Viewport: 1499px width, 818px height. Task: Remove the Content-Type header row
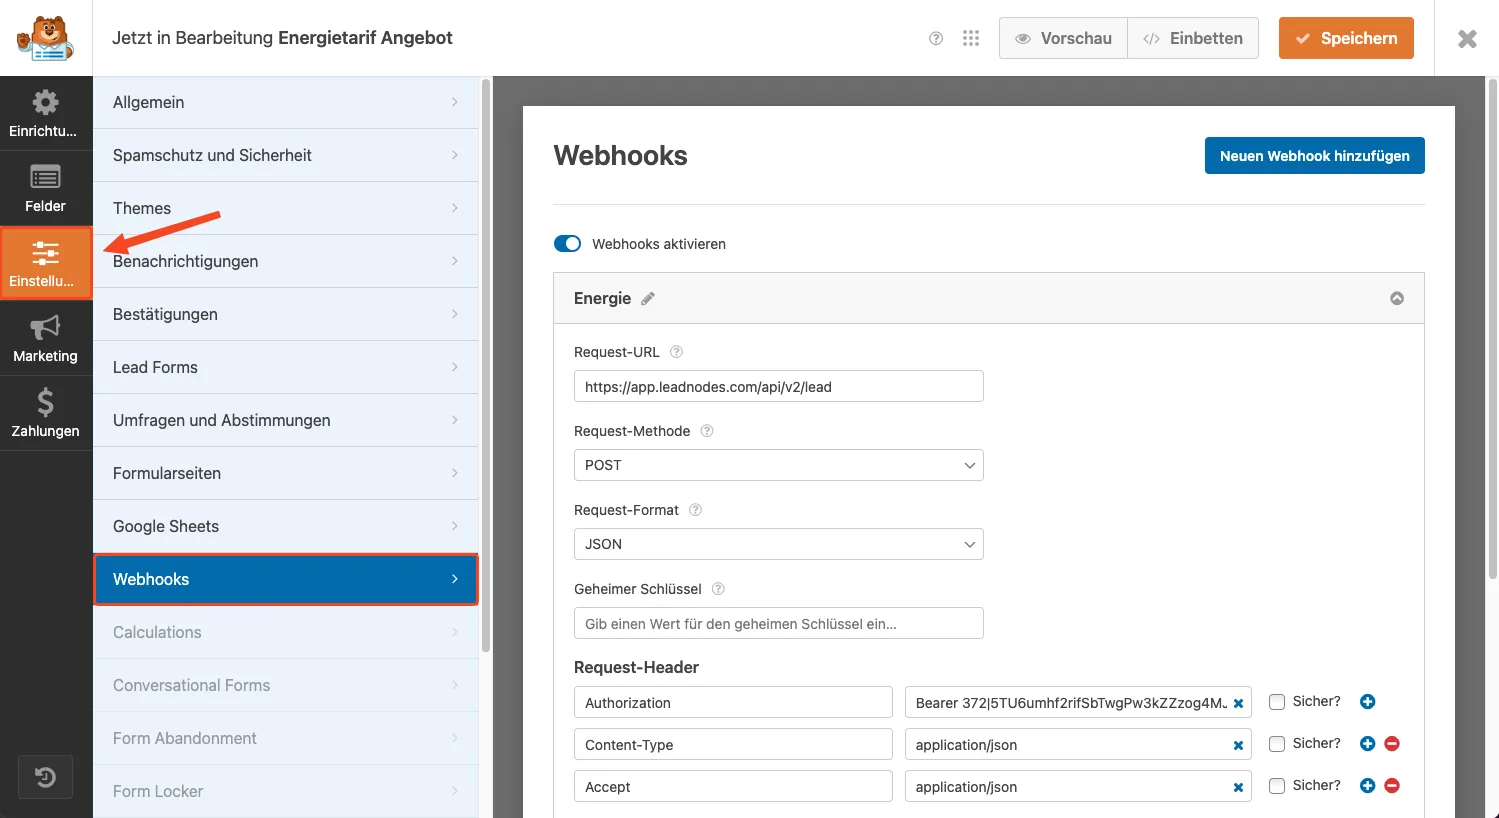tap(1392, 744)
